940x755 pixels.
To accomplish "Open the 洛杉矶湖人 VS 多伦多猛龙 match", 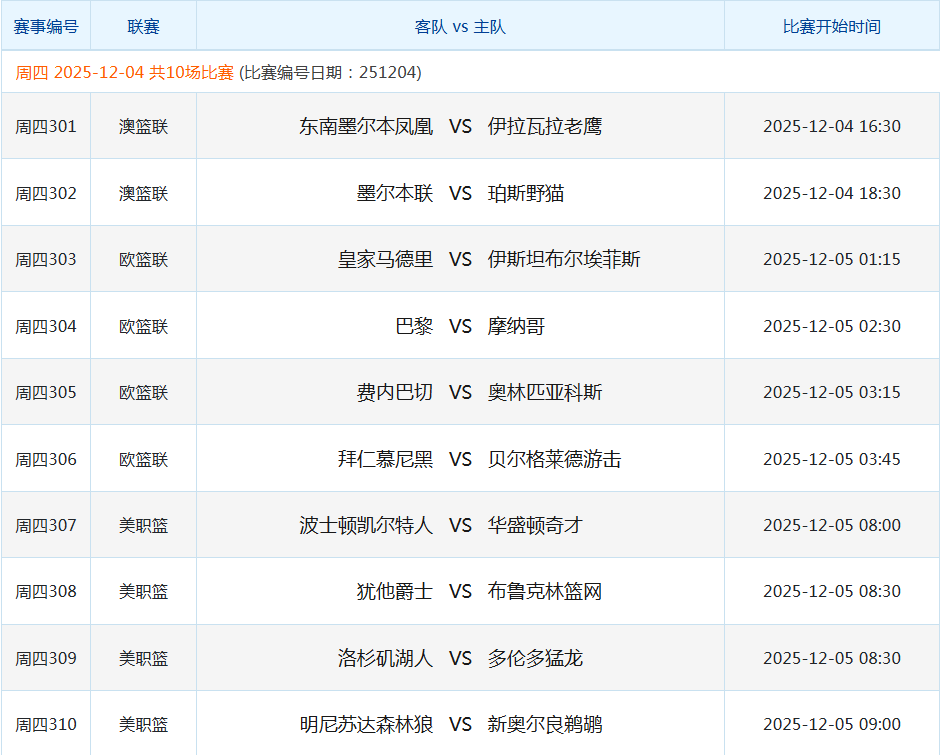I will pos(460,658).
